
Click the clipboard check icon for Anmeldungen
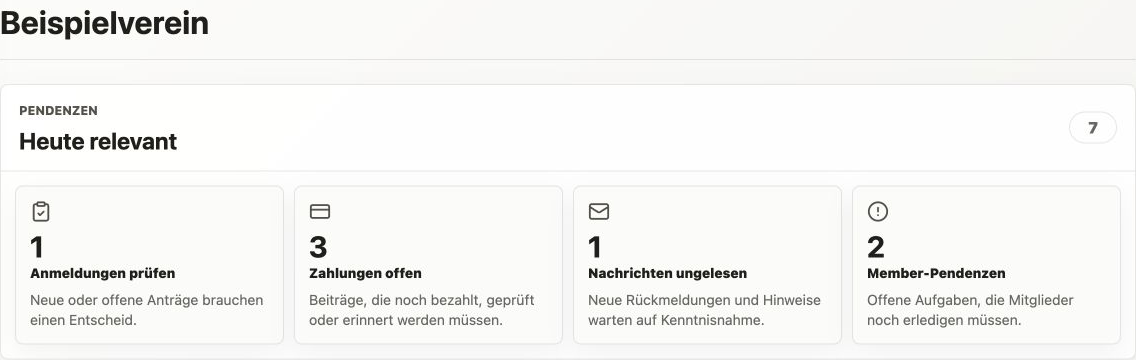41,212
